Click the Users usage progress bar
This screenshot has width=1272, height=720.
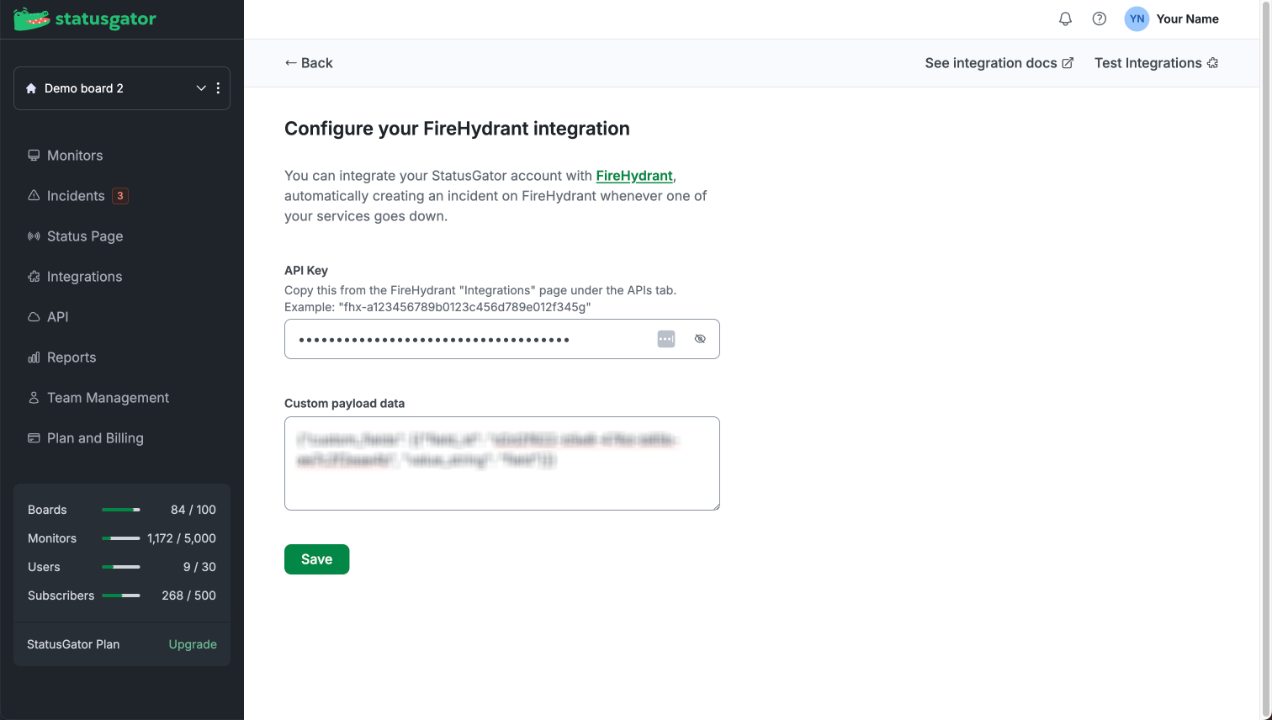click(x=121, y=567)
